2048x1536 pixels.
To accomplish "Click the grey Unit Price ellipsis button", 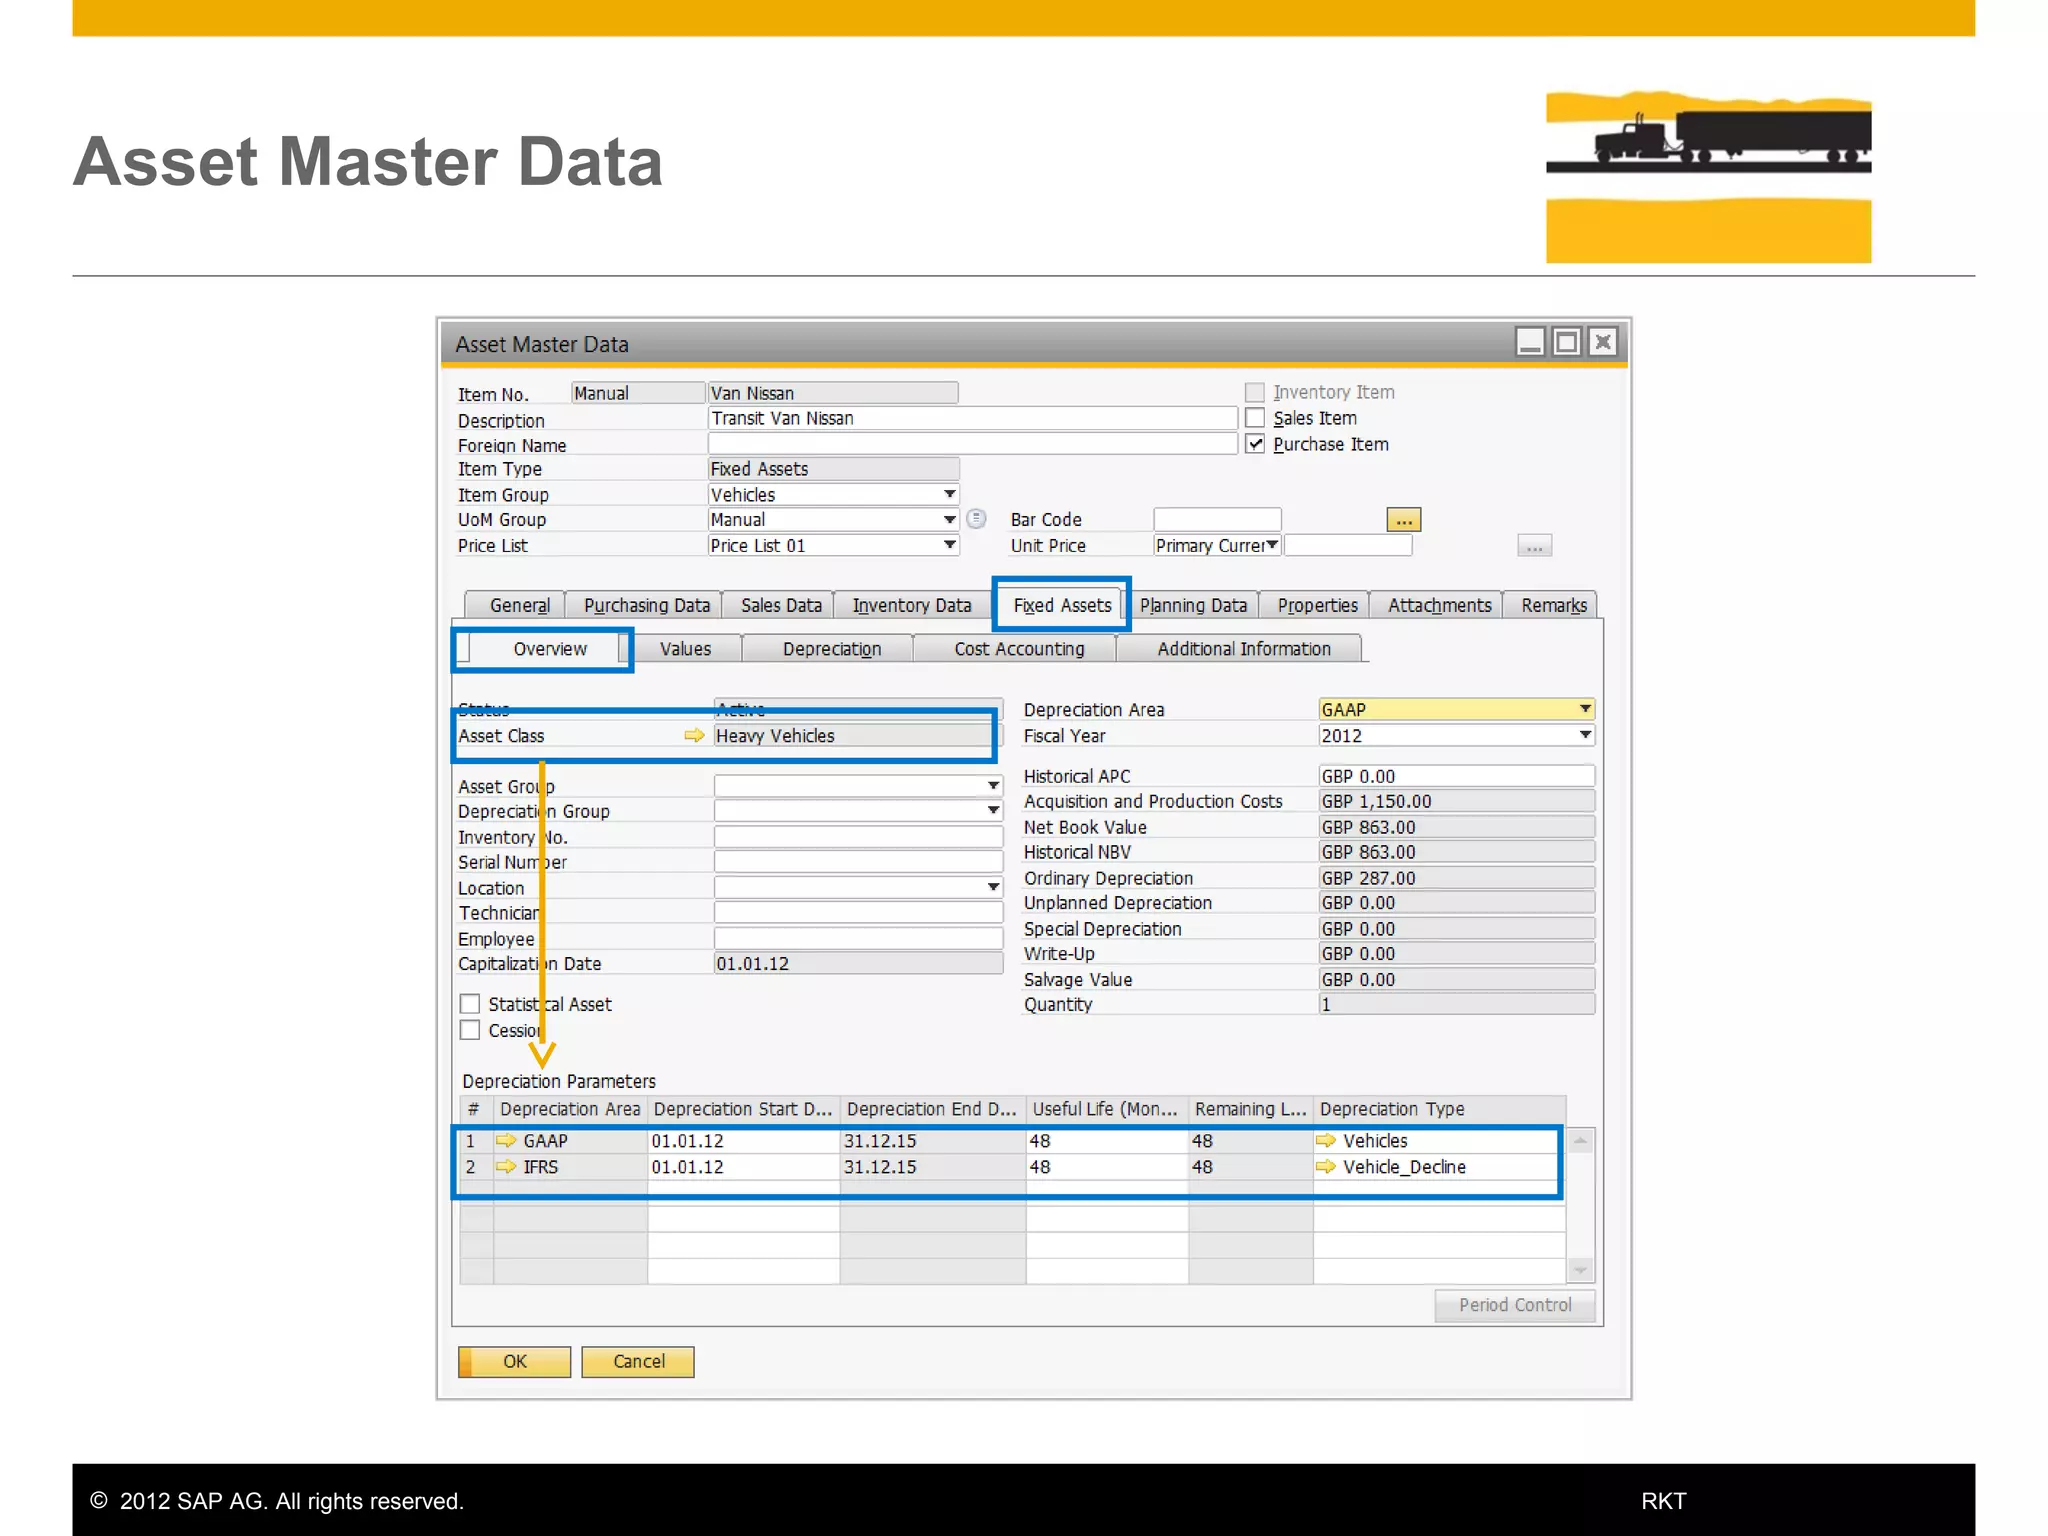I will [x=1534, y=545].
